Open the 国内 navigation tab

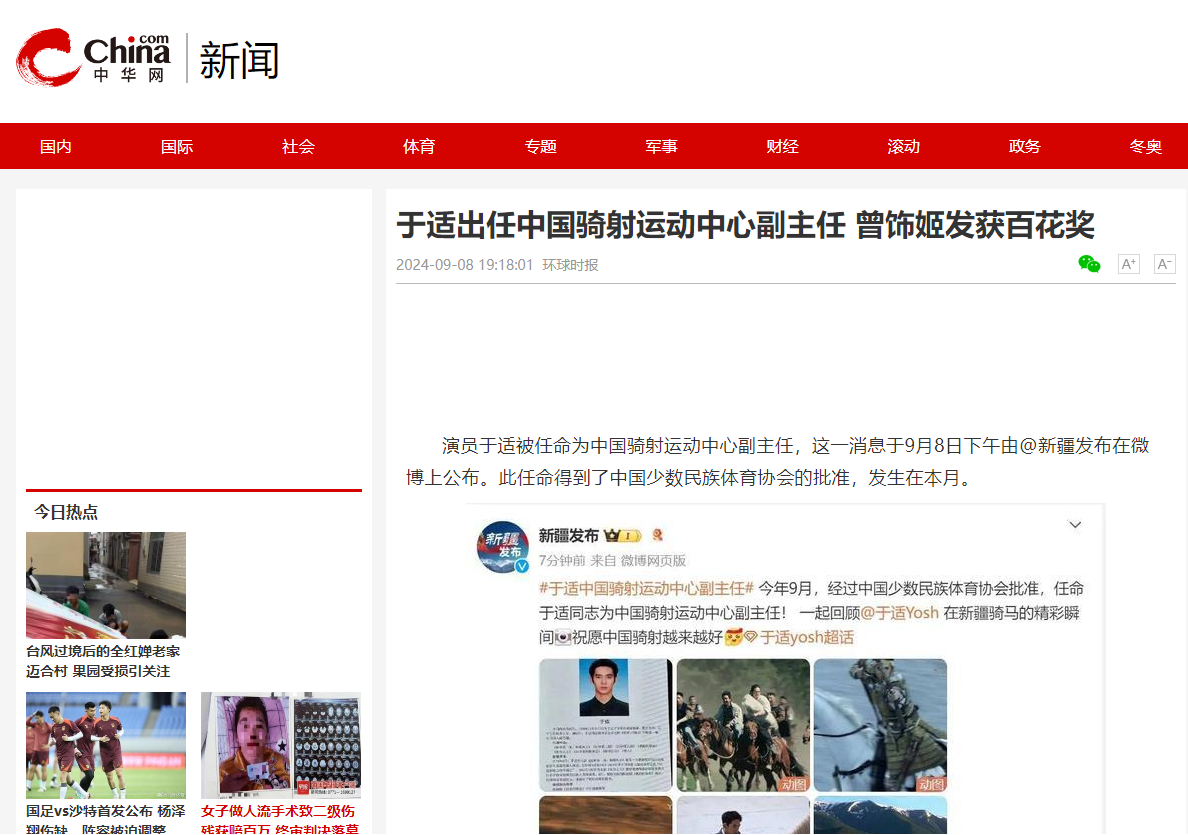click(55, 146)
